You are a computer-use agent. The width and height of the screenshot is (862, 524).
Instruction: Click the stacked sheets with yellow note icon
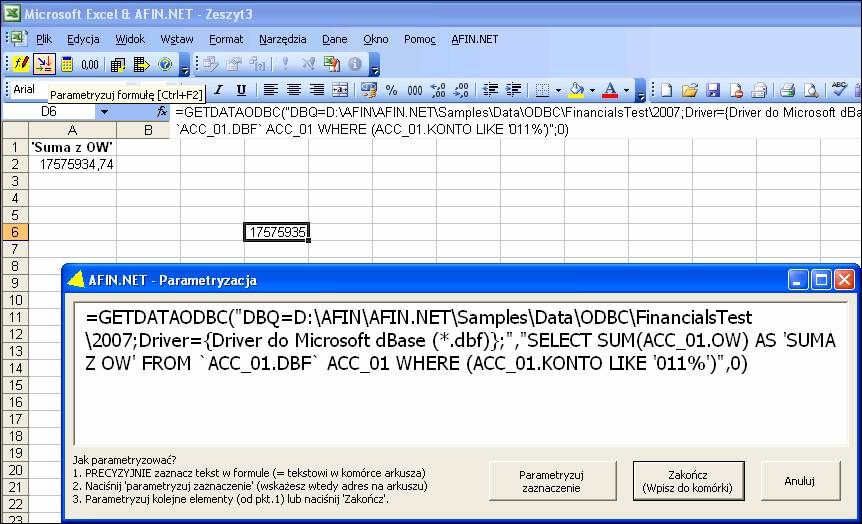(118, 65)
